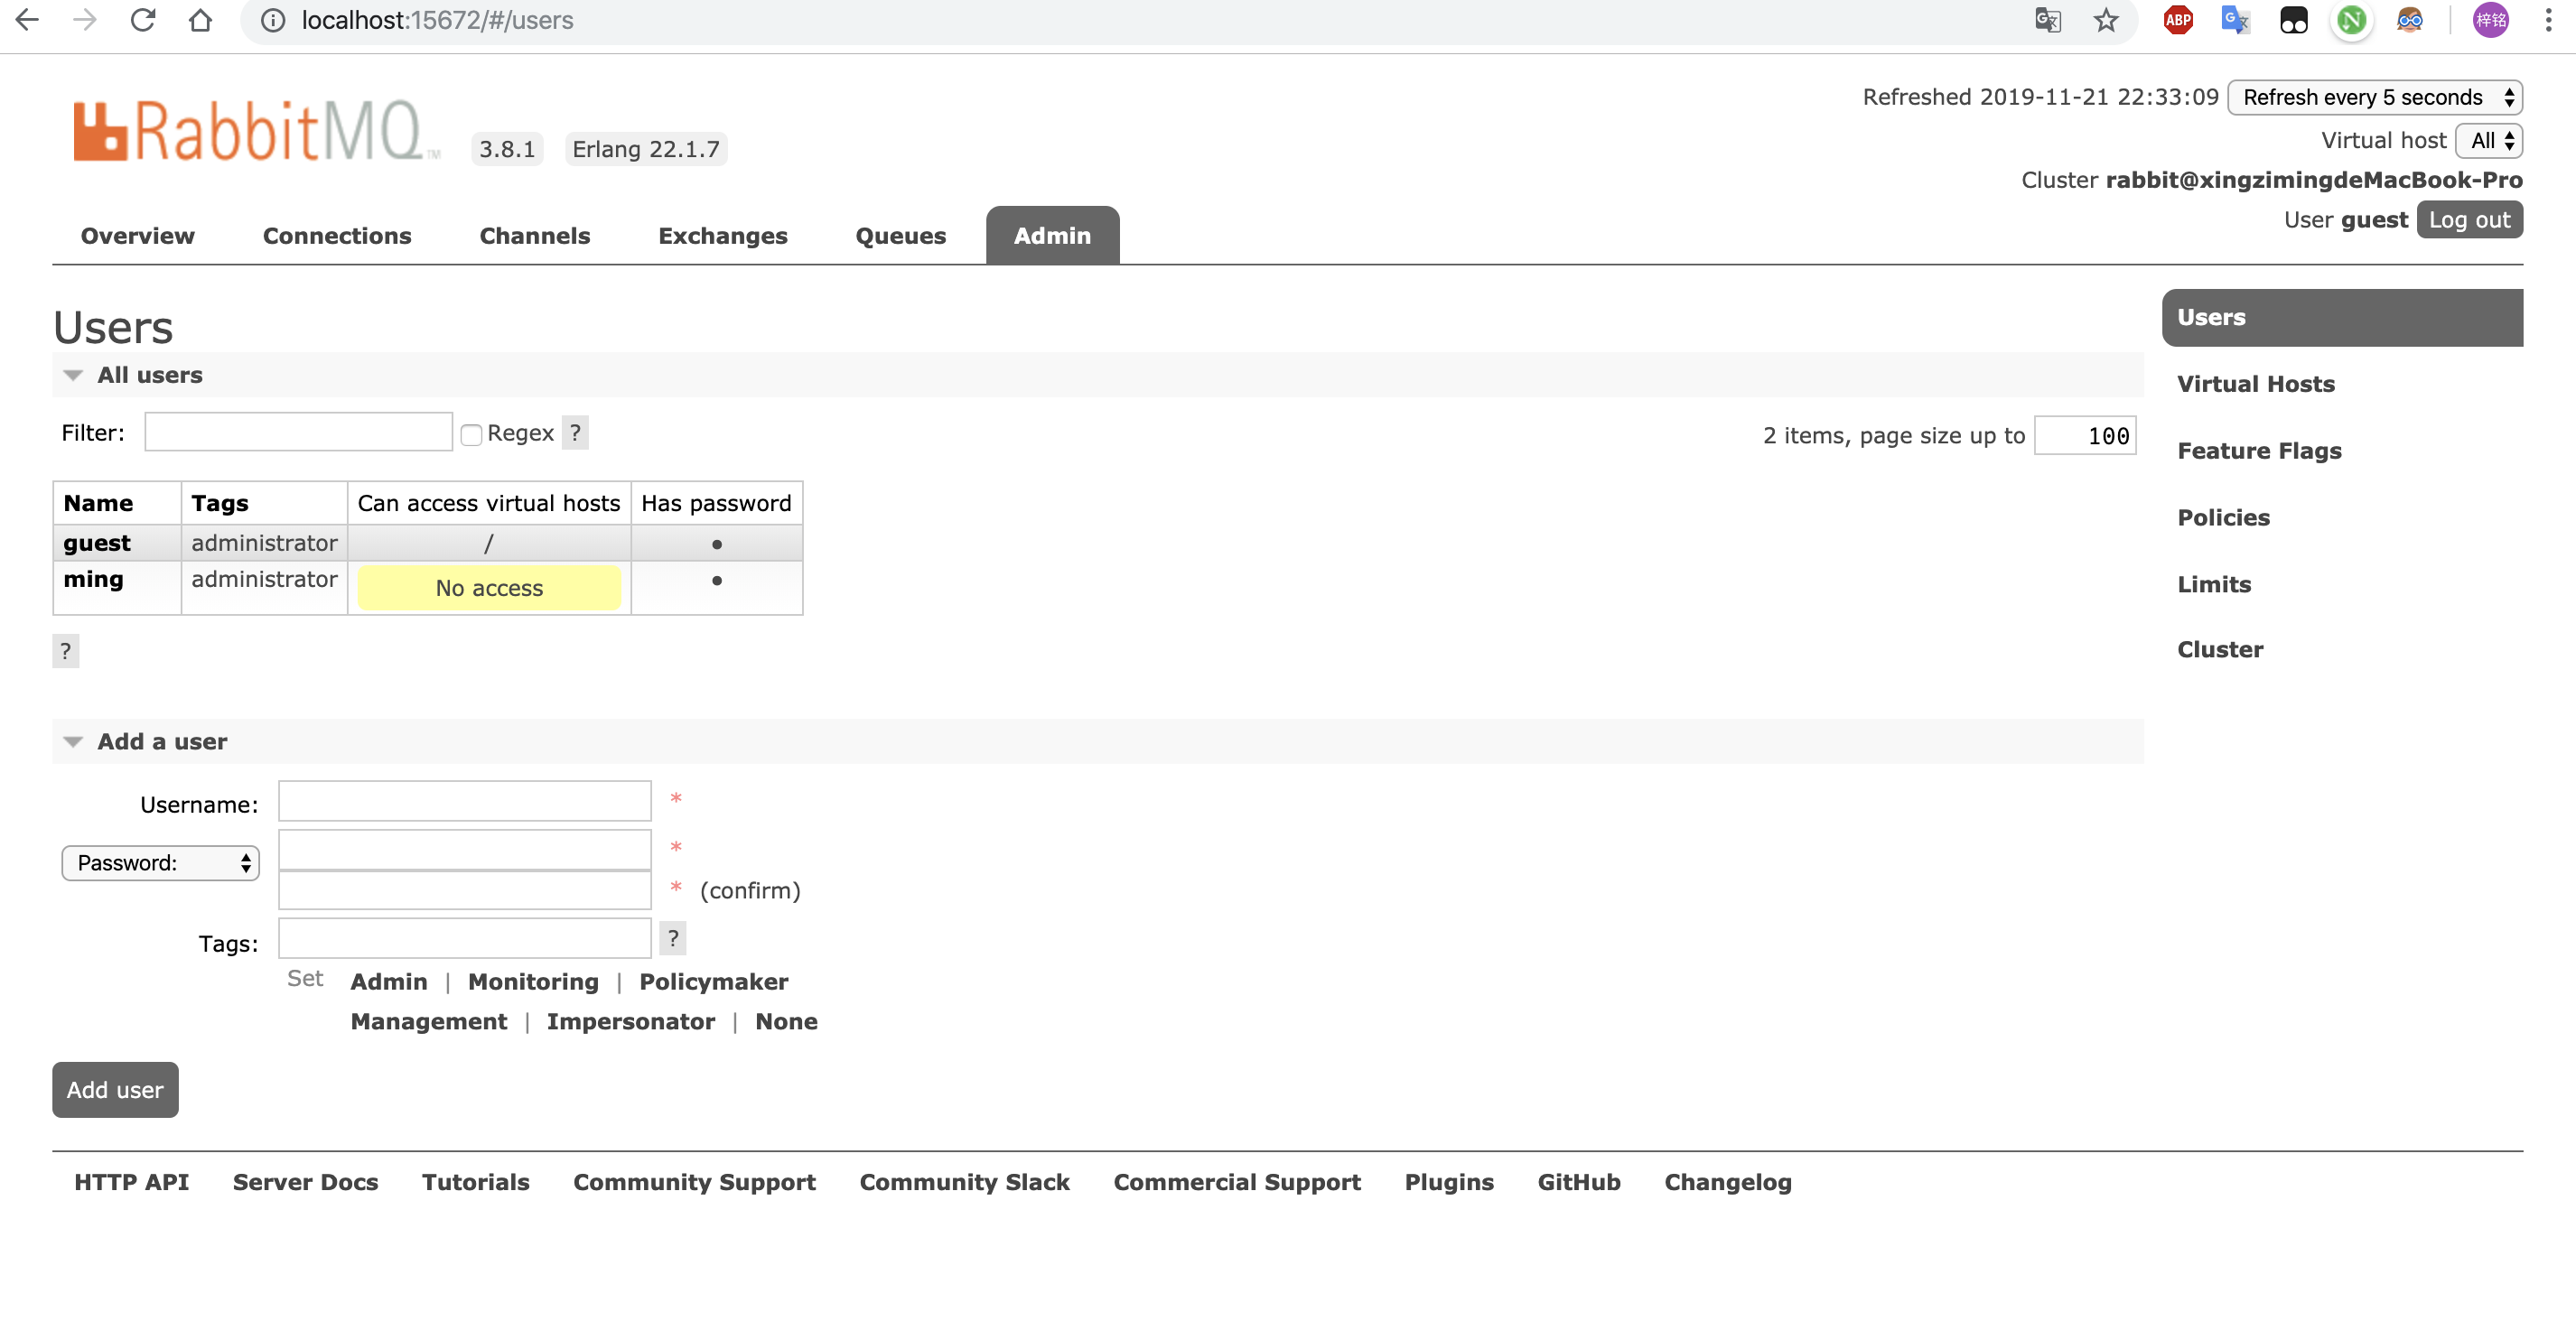The width and height of the screenshot is (2576, 1340).
Task: Open Policies in the sidebar
Action: click(2224, 518)
